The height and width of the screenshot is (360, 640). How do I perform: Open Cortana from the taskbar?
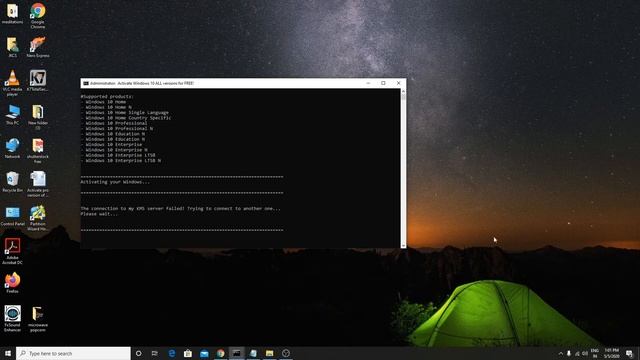point(138,353)
